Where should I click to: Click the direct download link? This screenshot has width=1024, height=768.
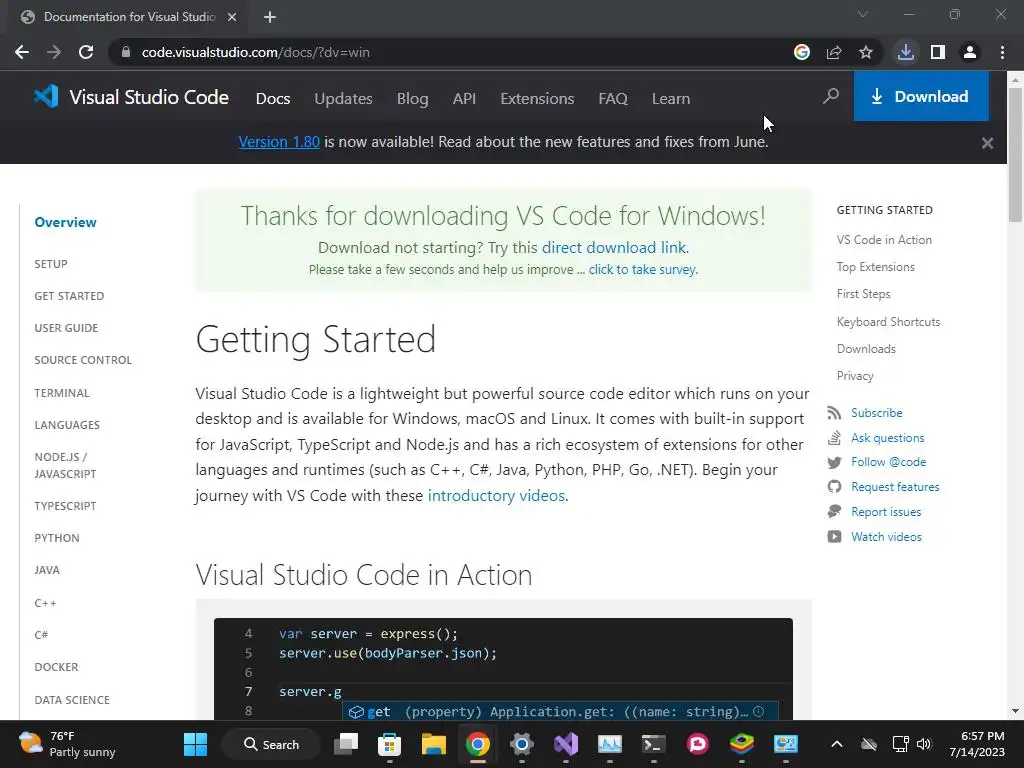615,248
